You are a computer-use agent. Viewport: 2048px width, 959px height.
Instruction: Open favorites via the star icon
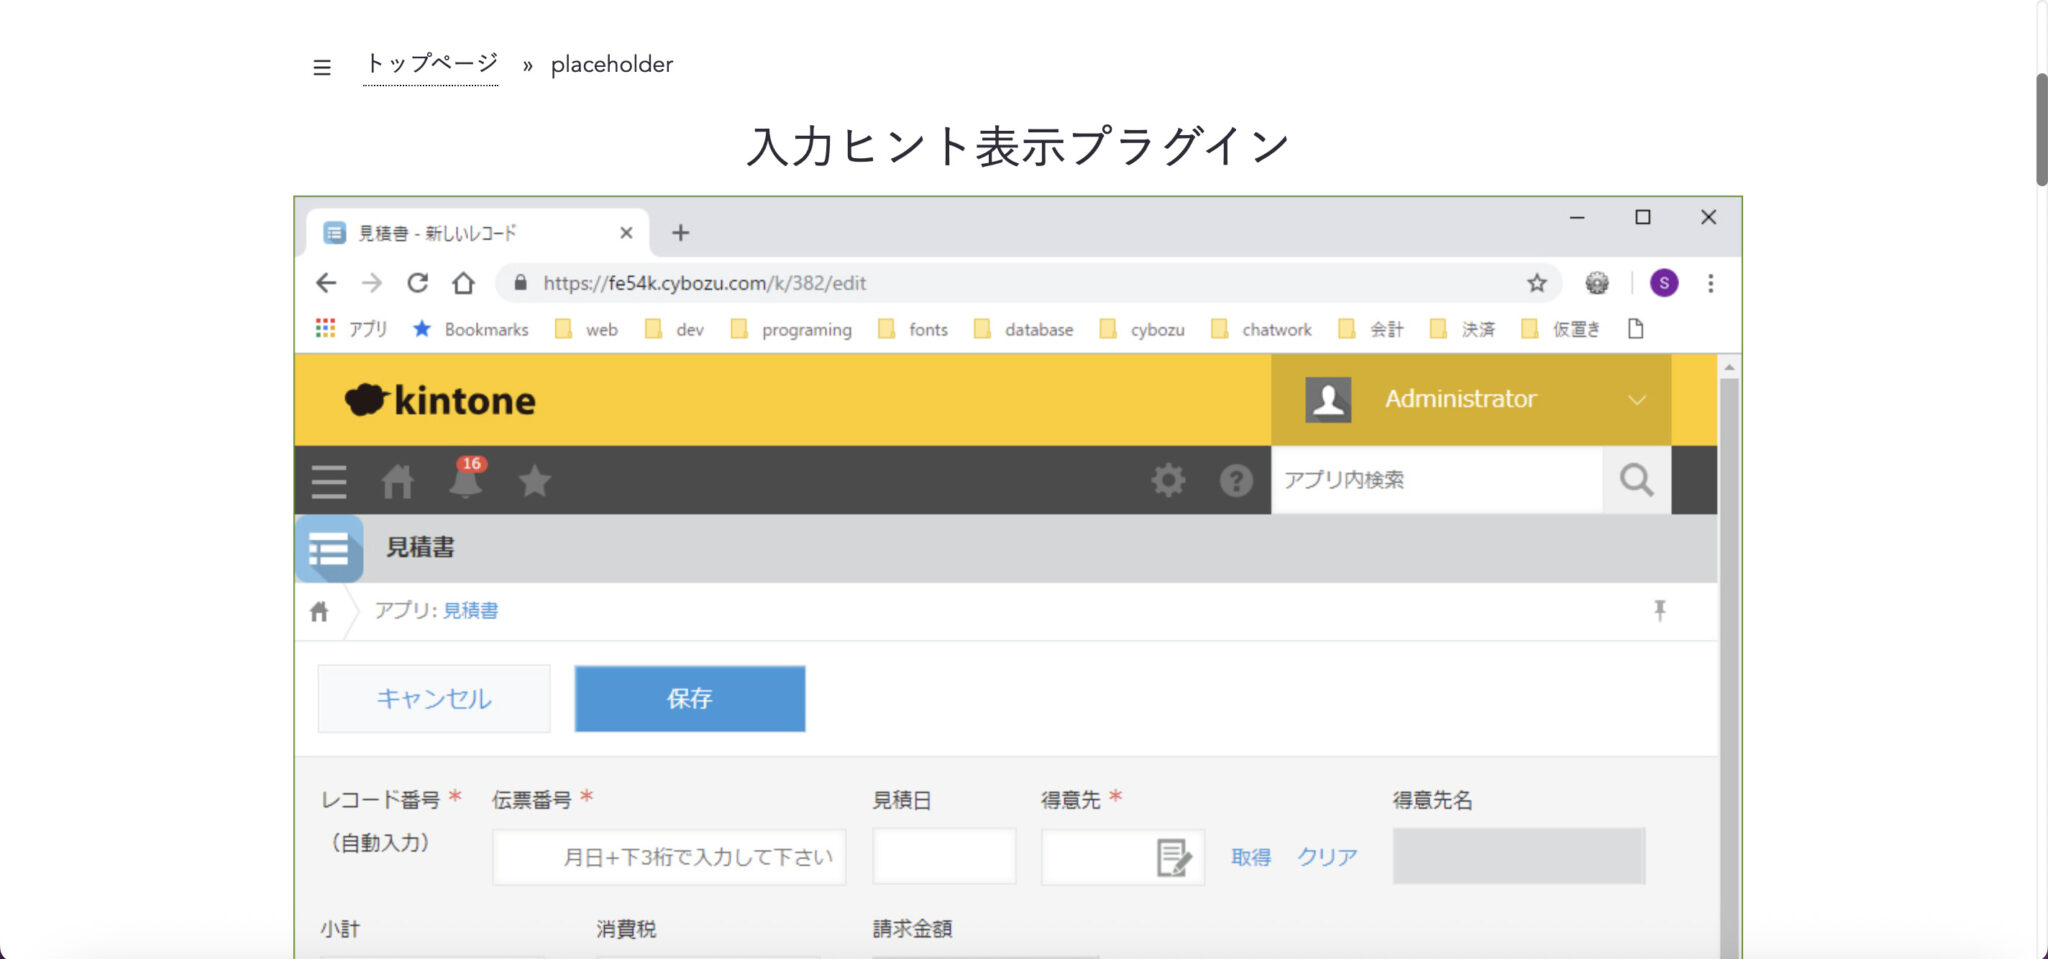(x=535, y=481)
